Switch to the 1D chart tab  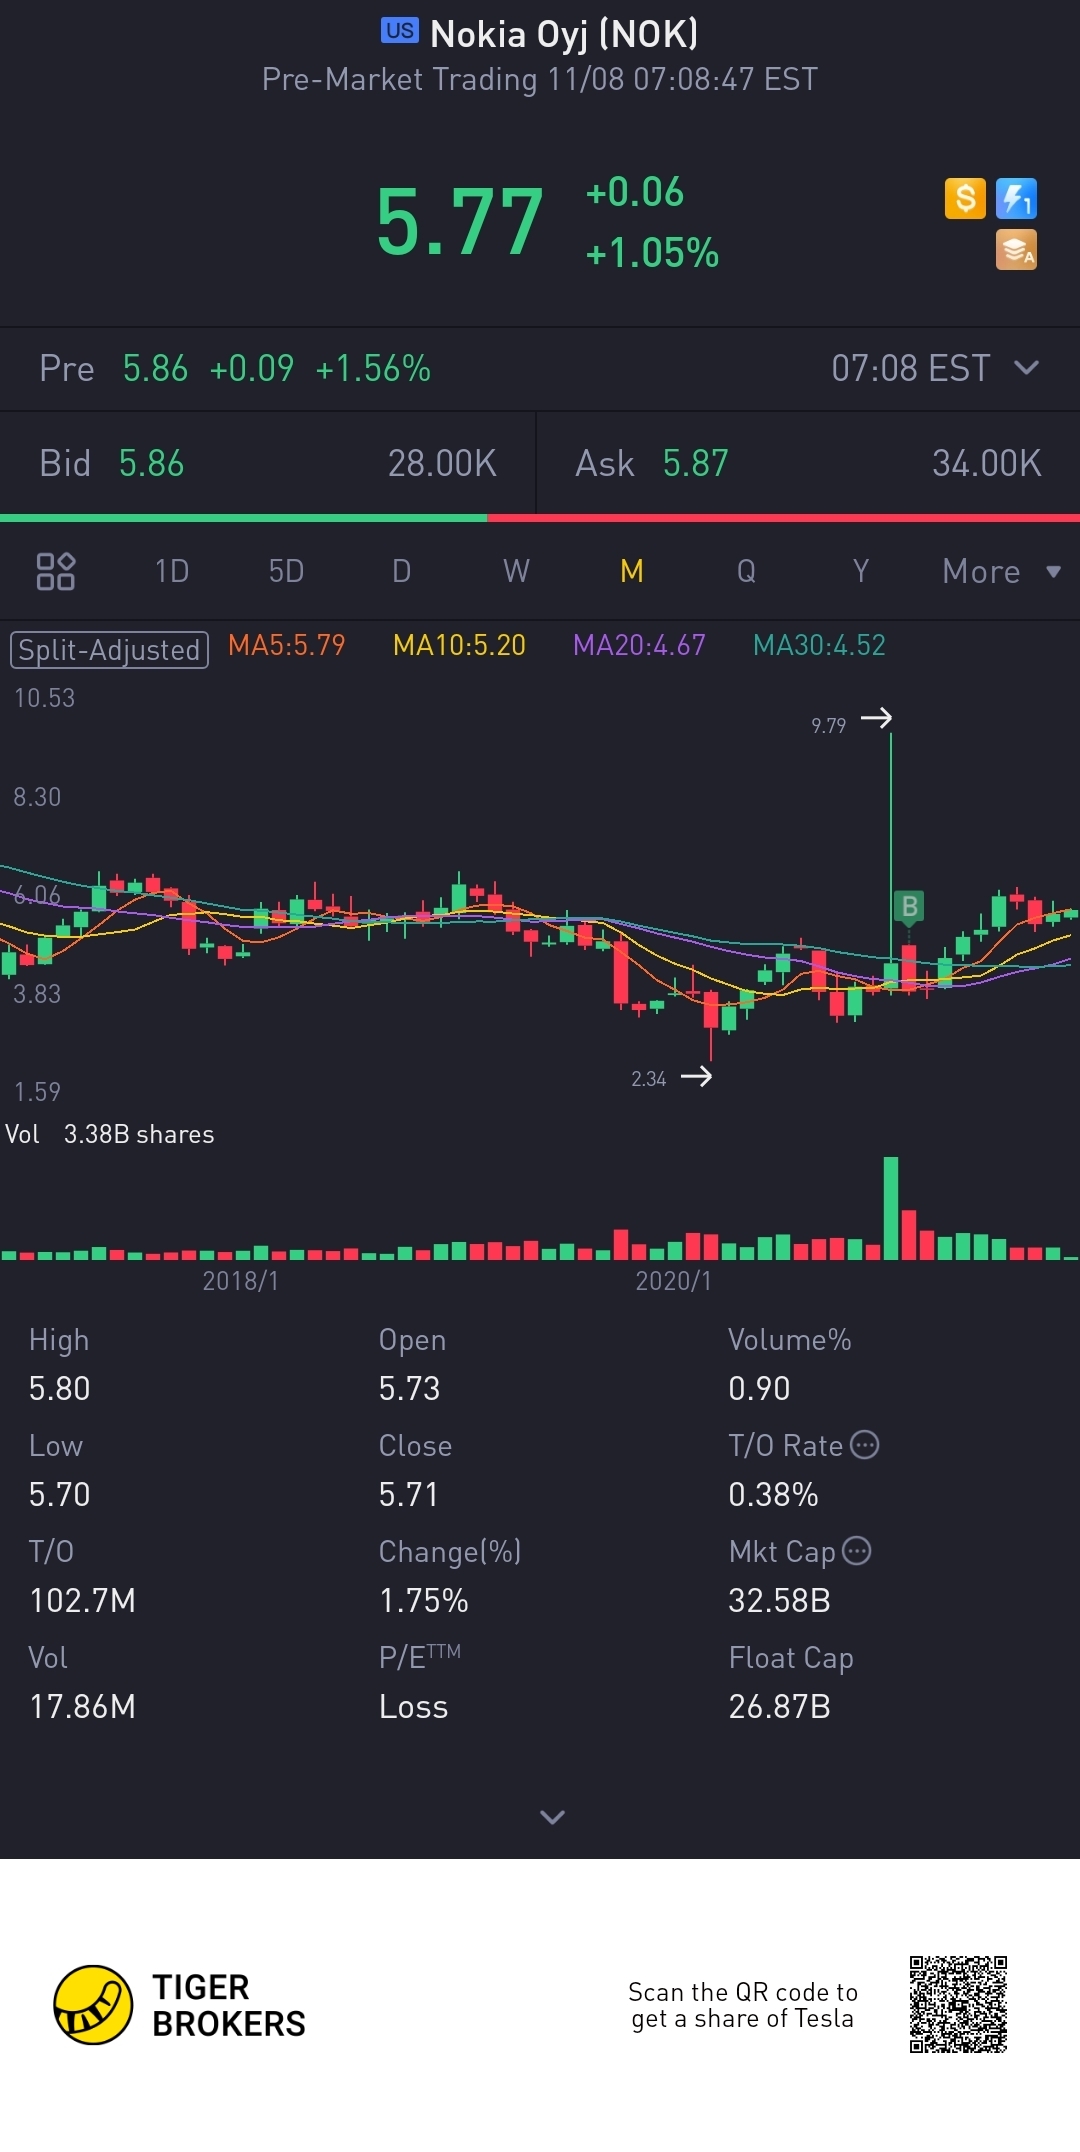[x=172, y=571]
